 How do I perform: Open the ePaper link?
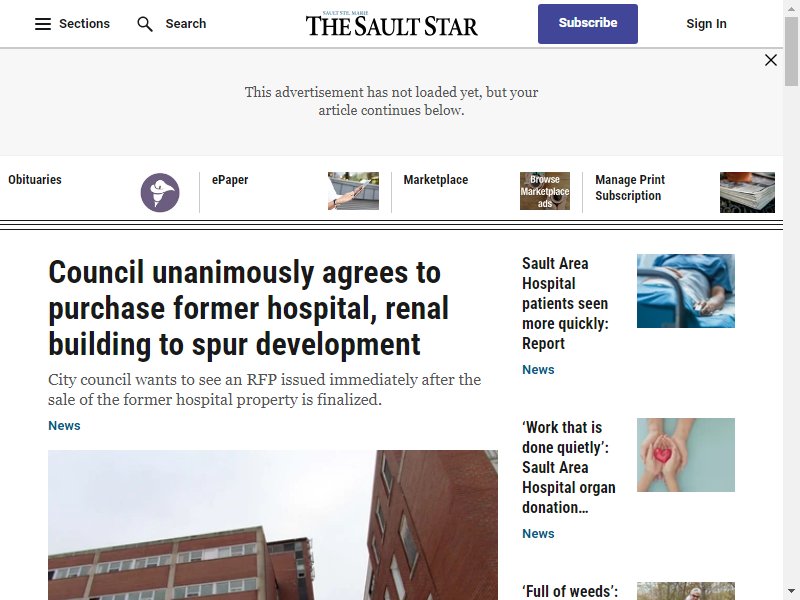[x=230, y=180]
